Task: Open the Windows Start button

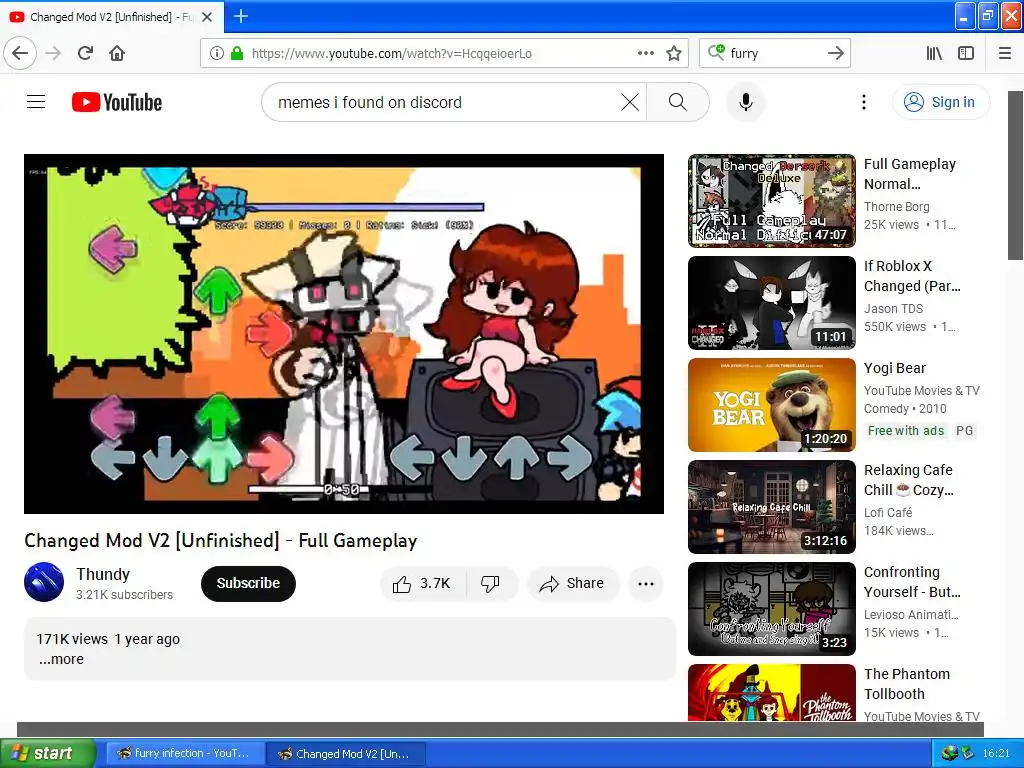Action: click(47, 753)
